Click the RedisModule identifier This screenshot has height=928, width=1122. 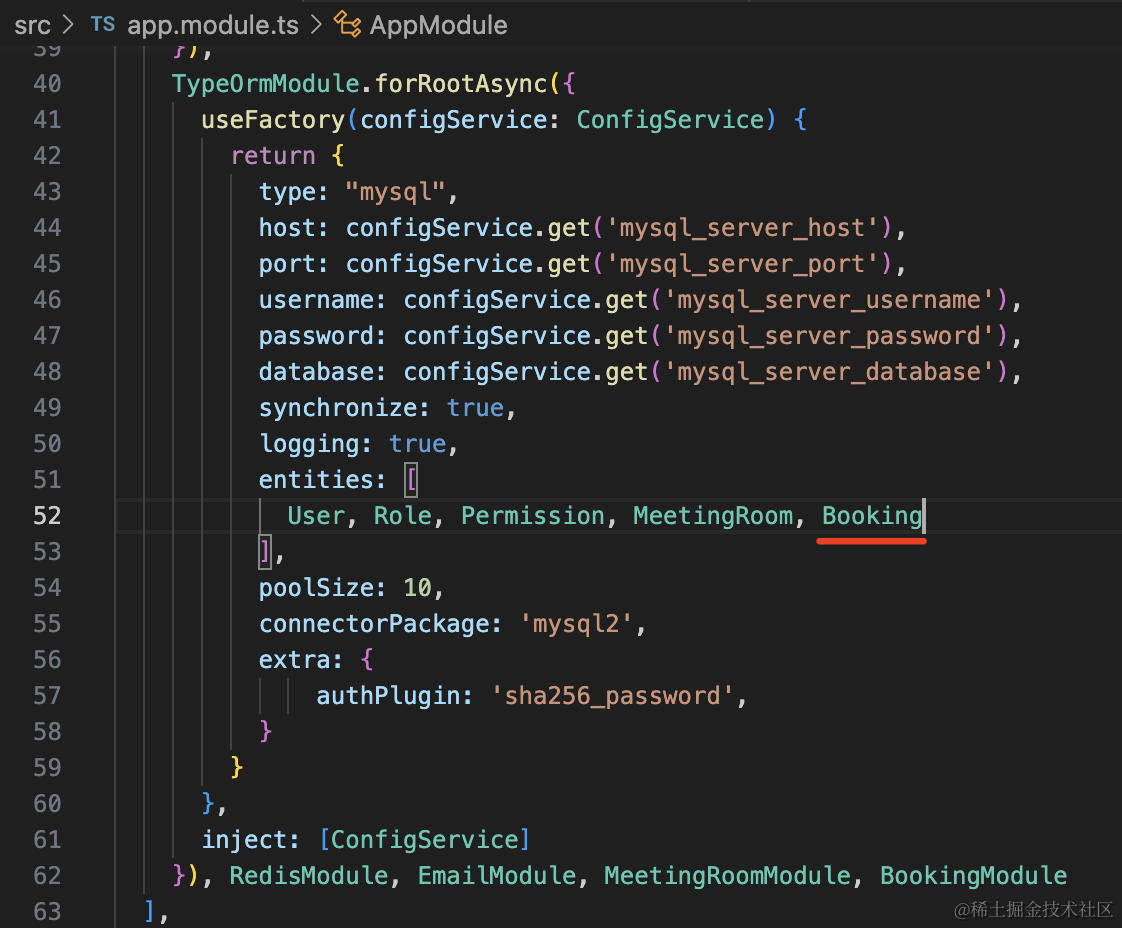point(309,876)
